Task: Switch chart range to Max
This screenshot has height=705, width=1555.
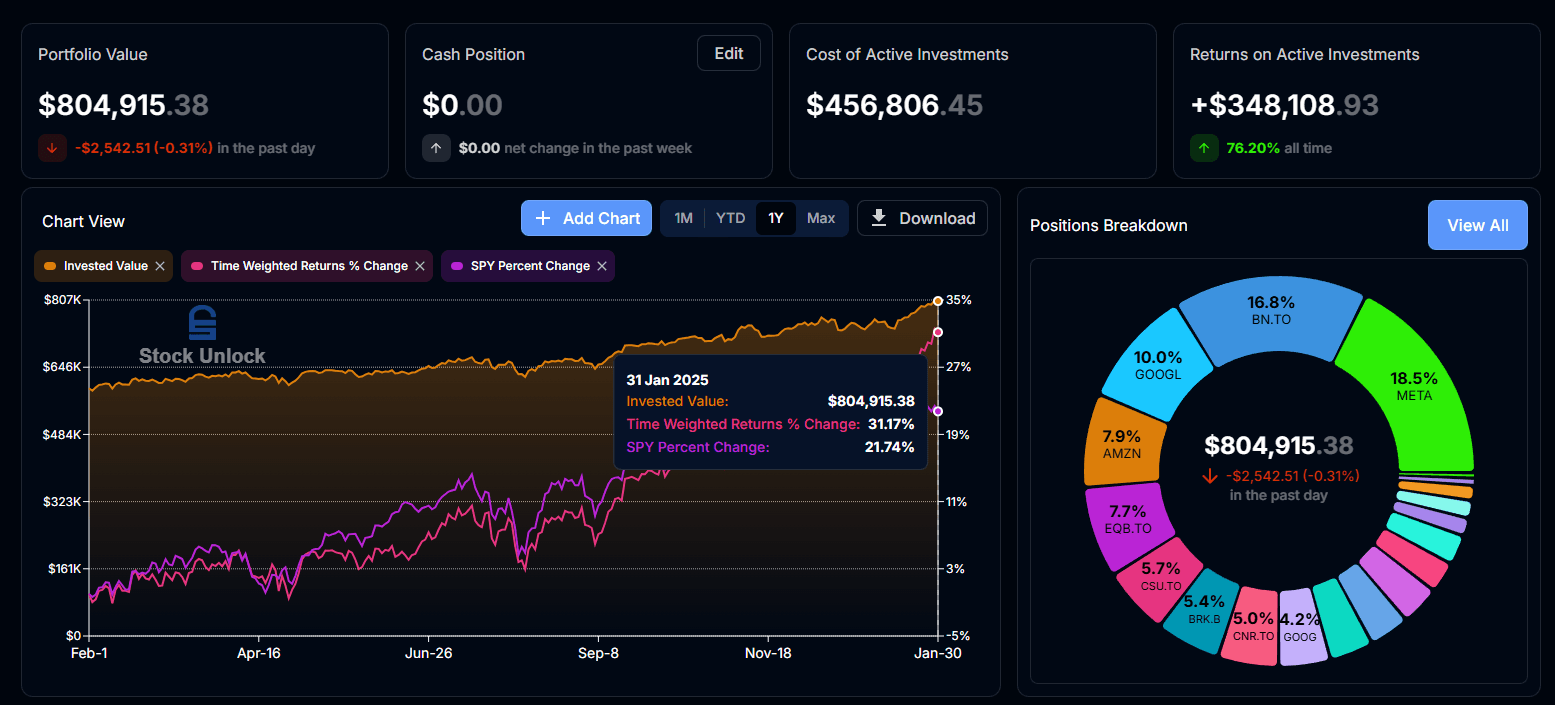Action: point(821,218)
